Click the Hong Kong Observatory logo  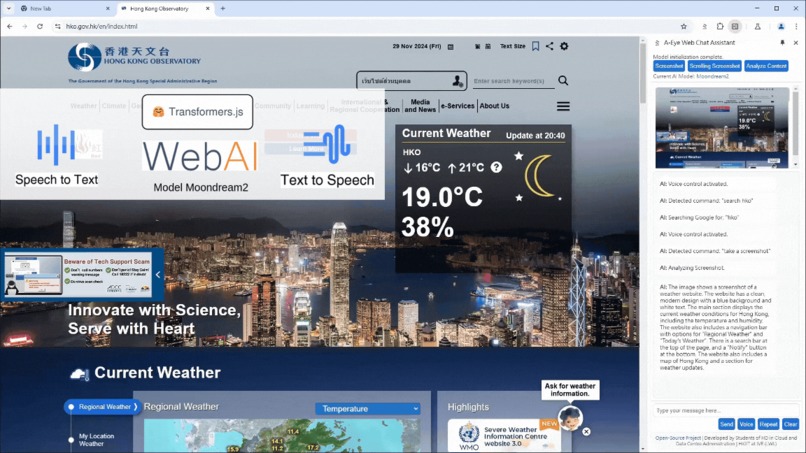pyautogui.click(x=135, y=57)
